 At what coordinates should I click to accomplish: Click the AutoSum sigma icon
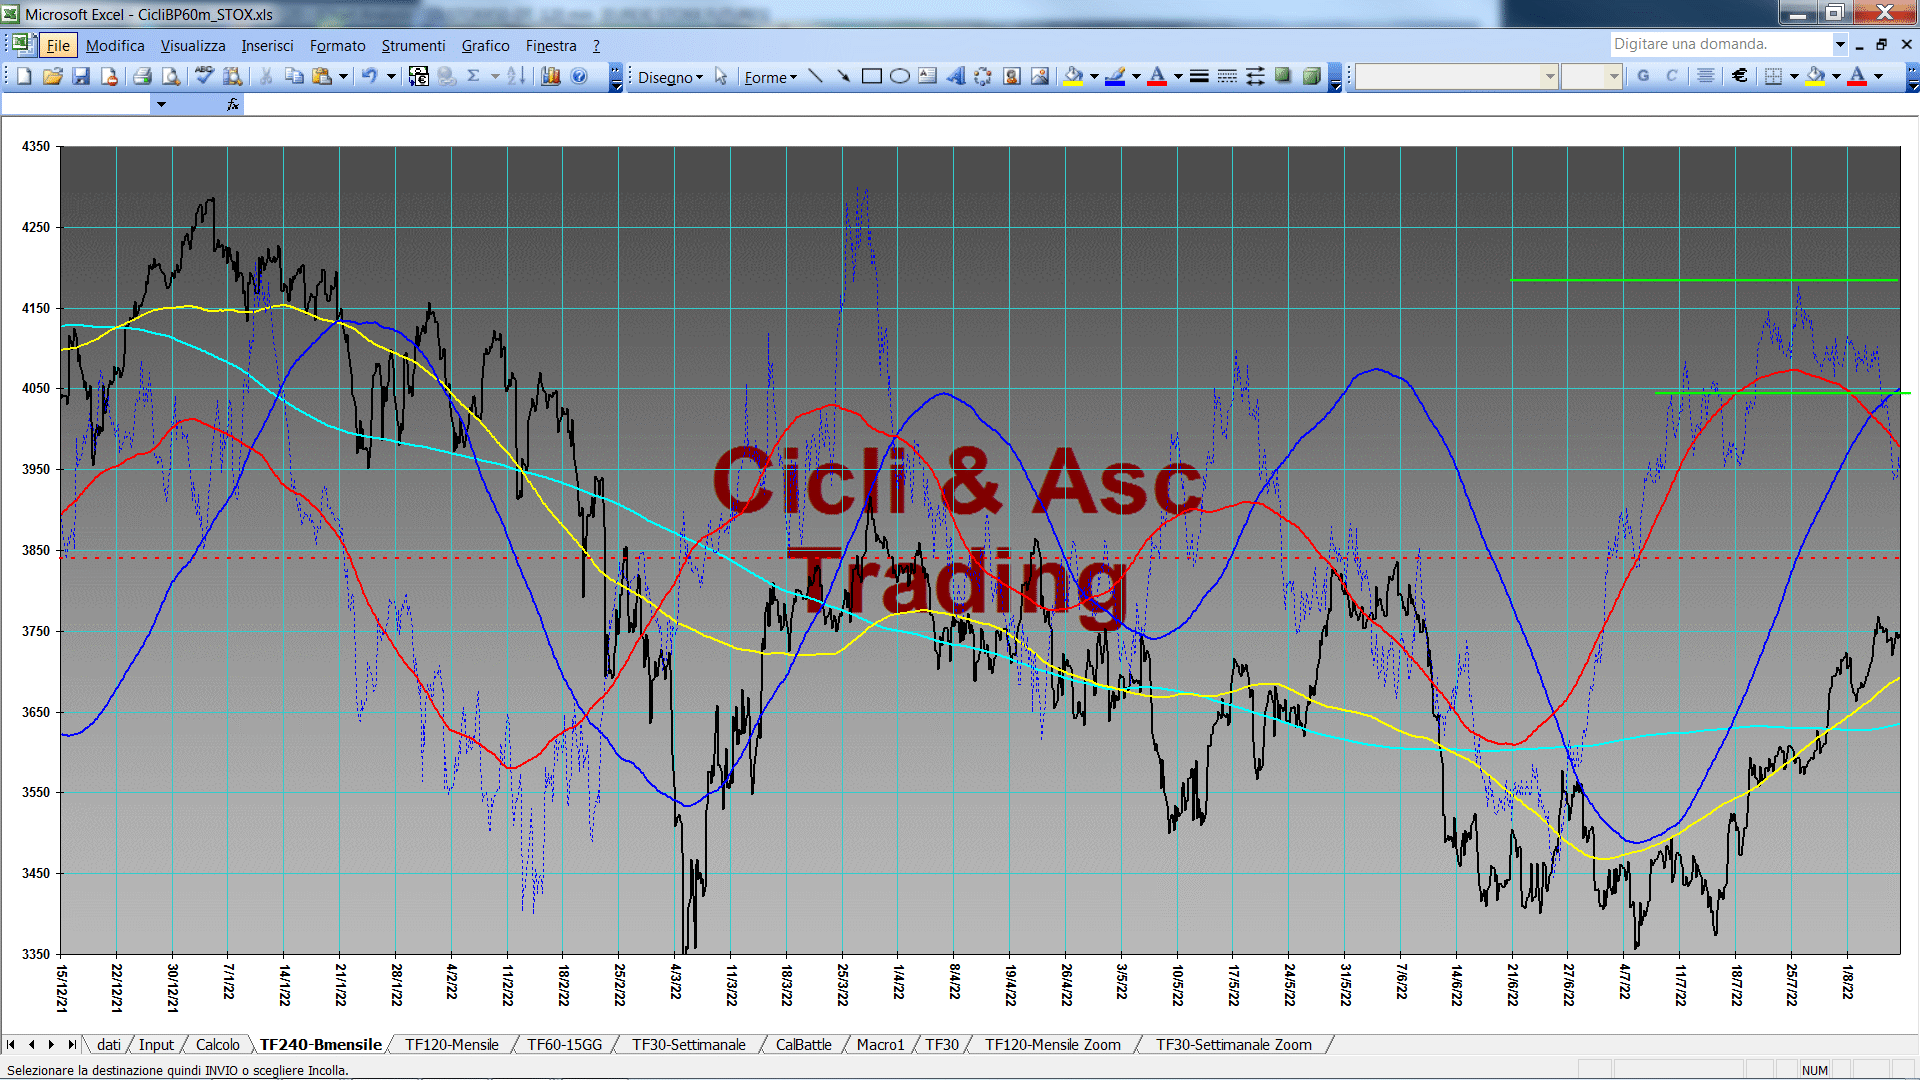point(474,77)
